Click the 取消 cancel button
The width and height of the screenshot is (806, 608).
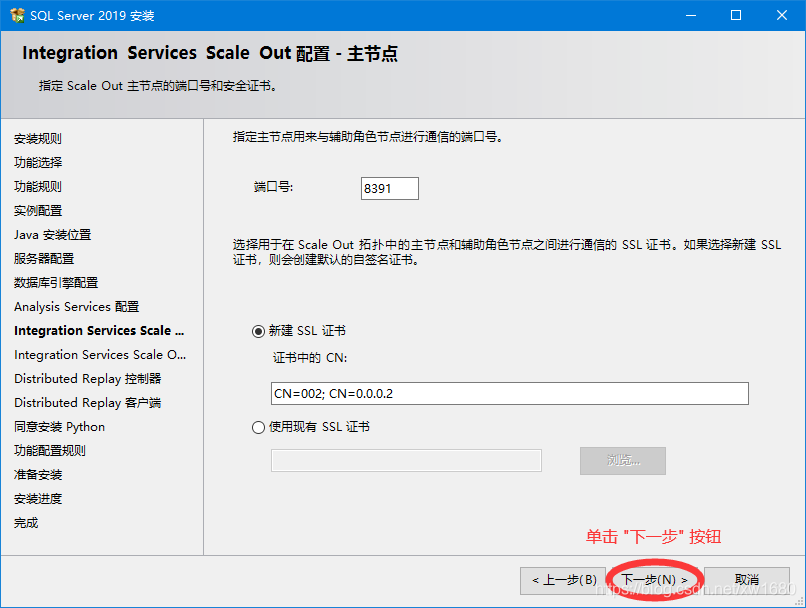click(747, 580)
